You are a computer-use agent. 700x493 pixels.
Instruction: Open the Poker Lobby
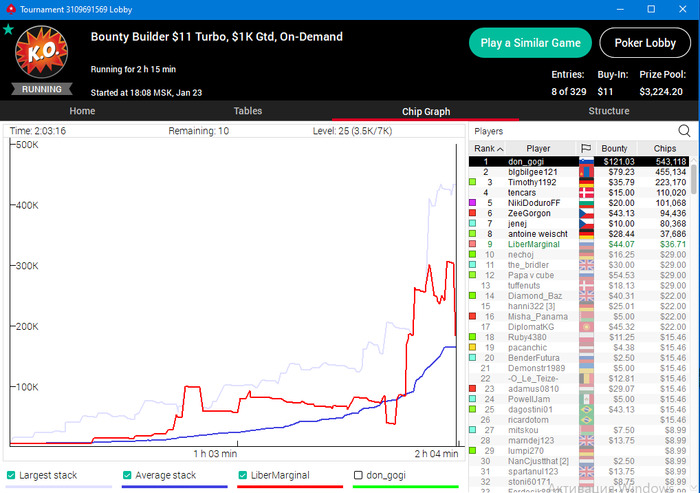(645, 43)
